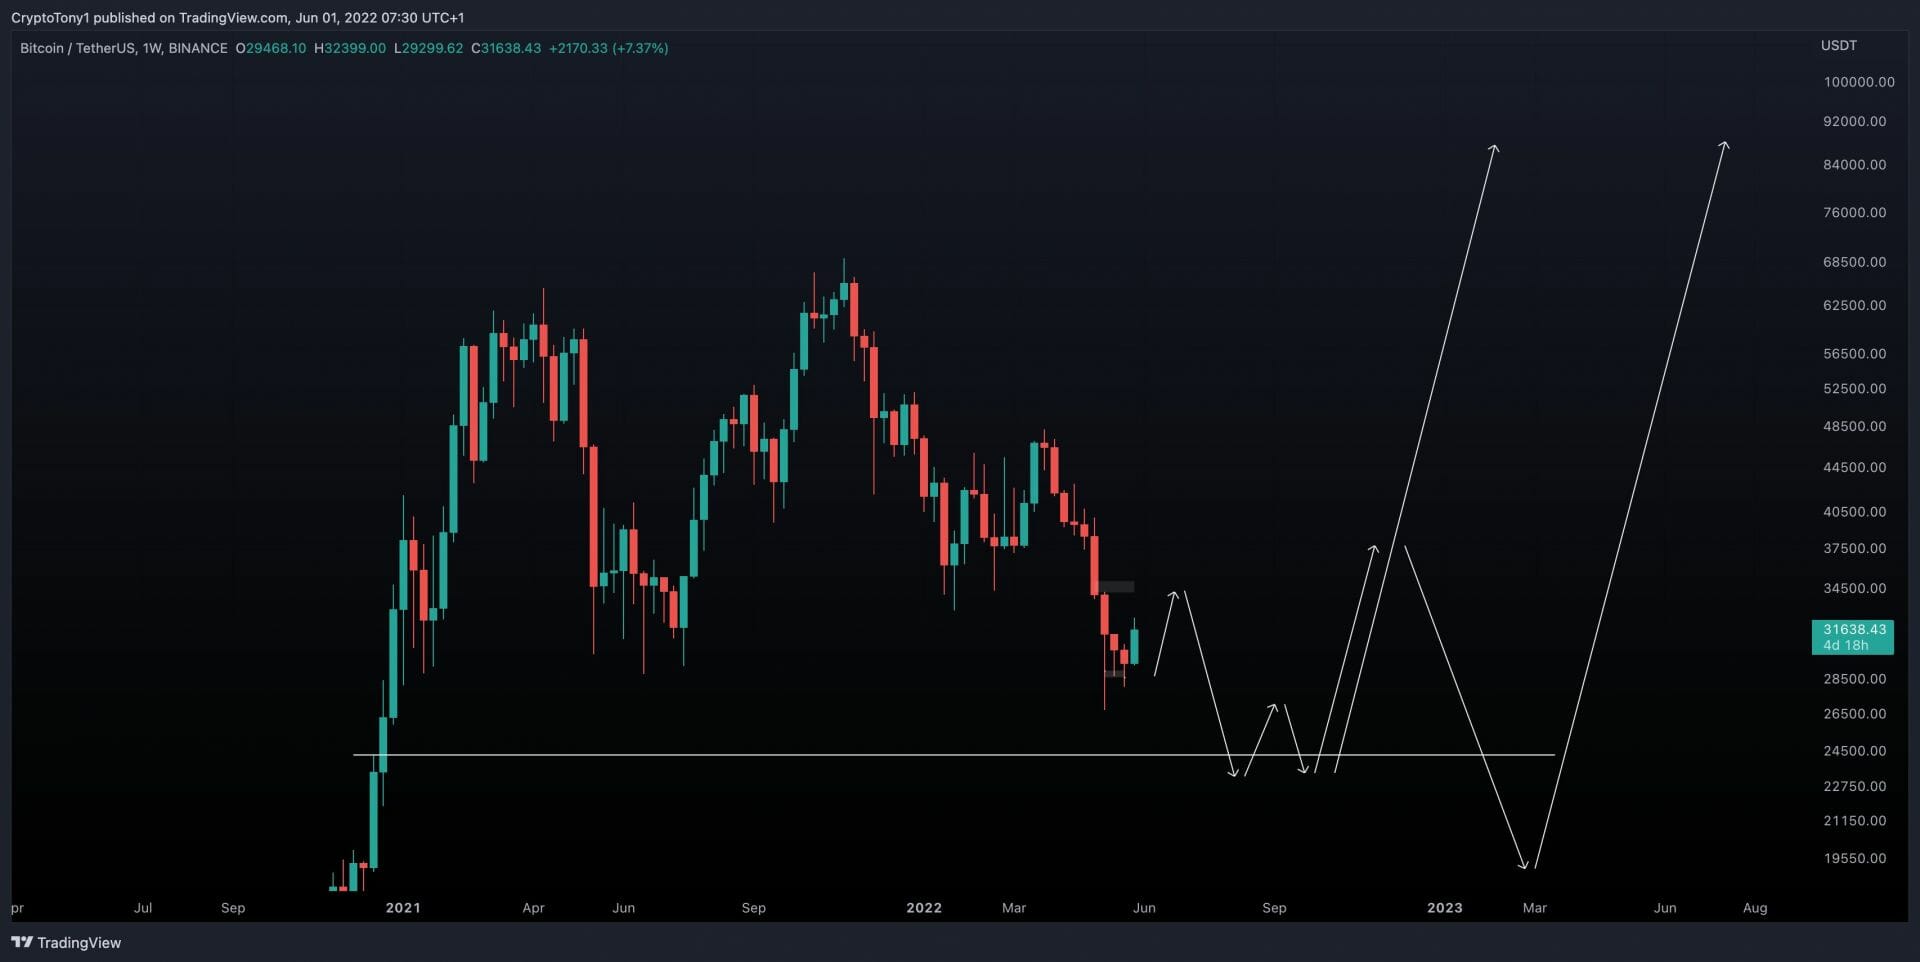The height and width of the screenshot is (962, 1920).
Task: Click the 19550.00 price axis label
Action: pyautogui.click(x=1854, y=858)
